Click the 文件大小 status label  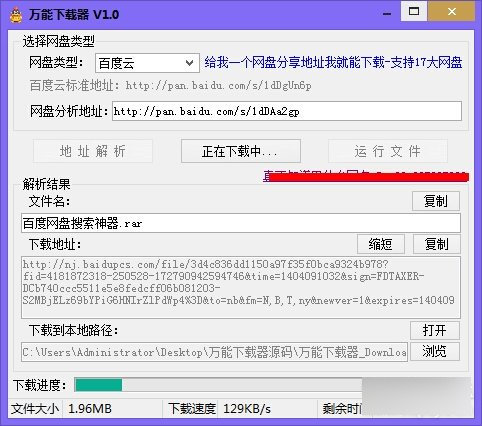[x=35, y=409]
